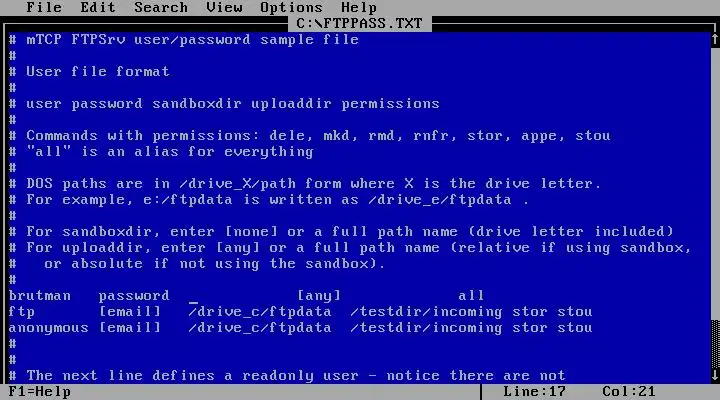Open the Edit menu

[x=98, y=7]
